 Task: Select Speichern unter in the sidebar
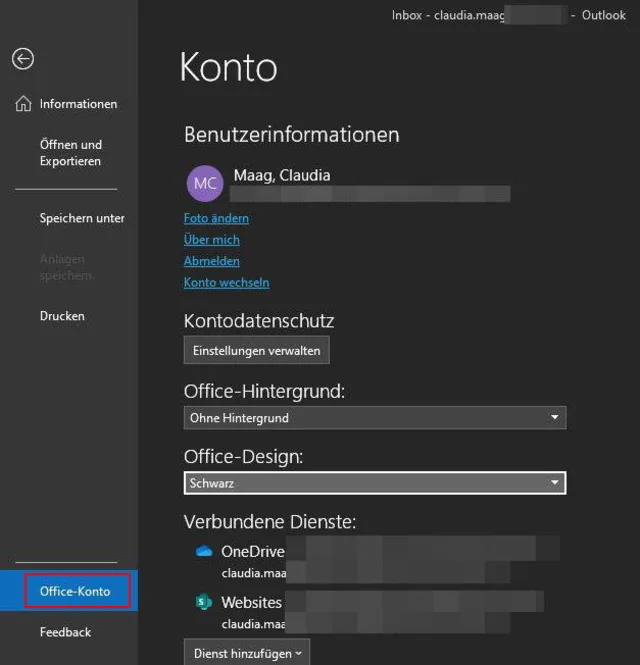pyautogui.click(x=81, y=218)
